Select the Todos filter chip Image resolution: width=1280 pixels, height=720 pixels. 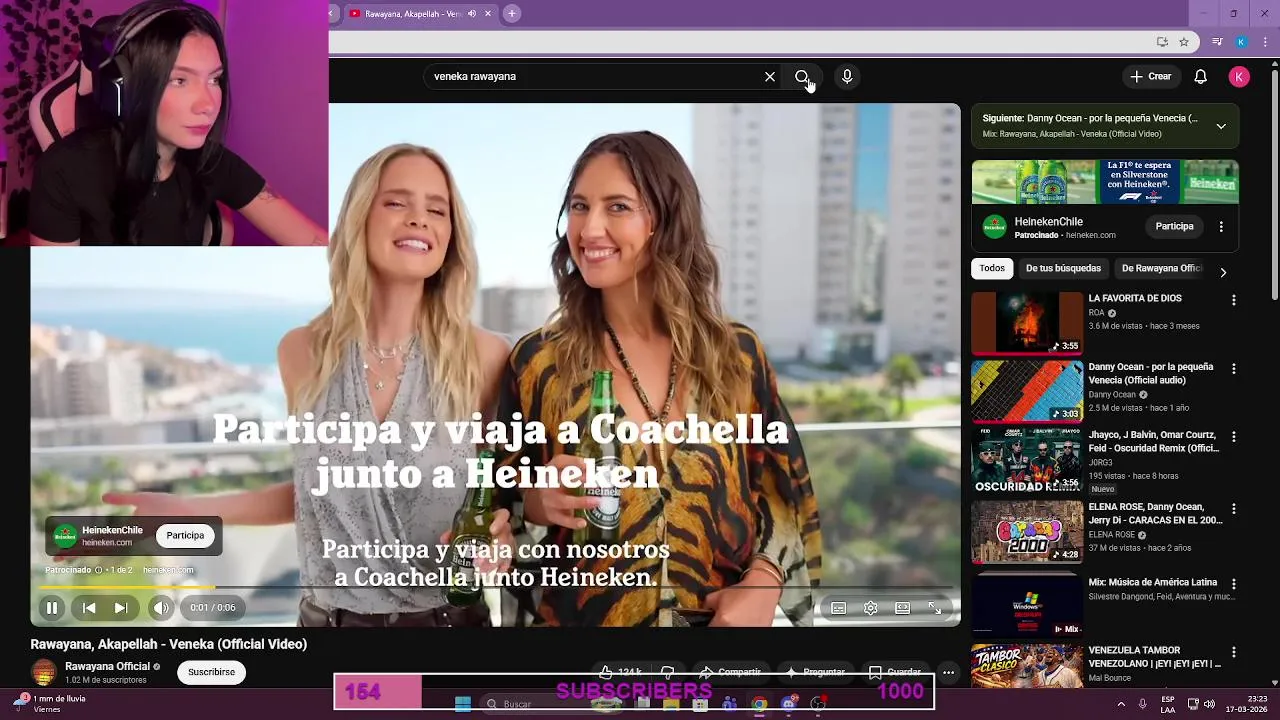[992, 268]
